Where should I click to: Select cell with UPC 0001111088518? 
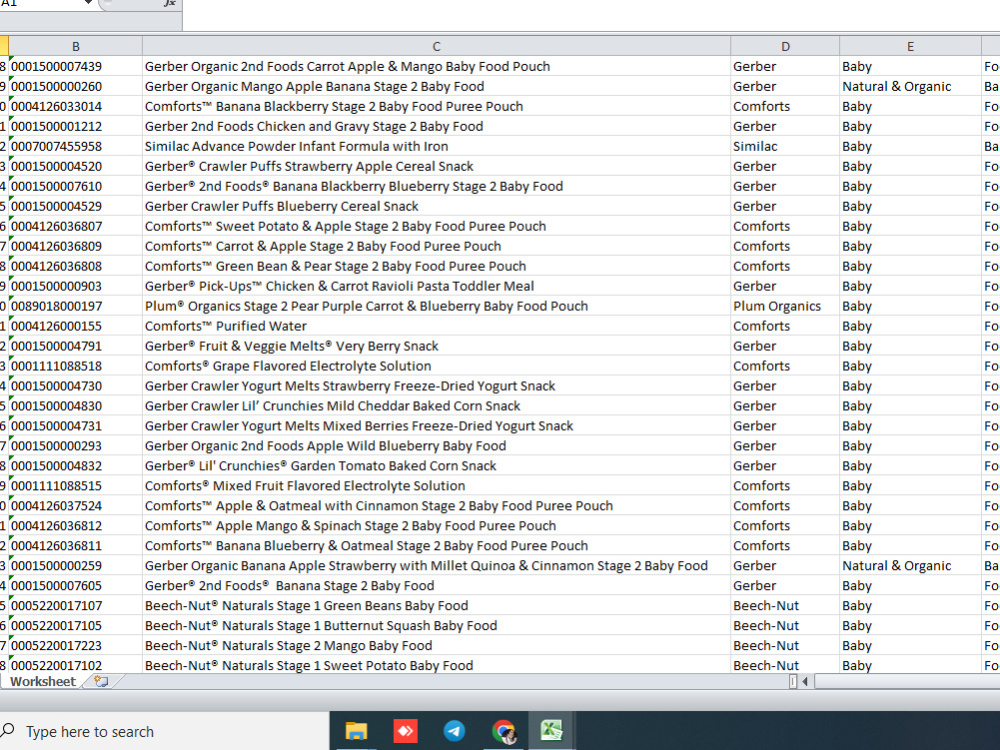[75, 366]
